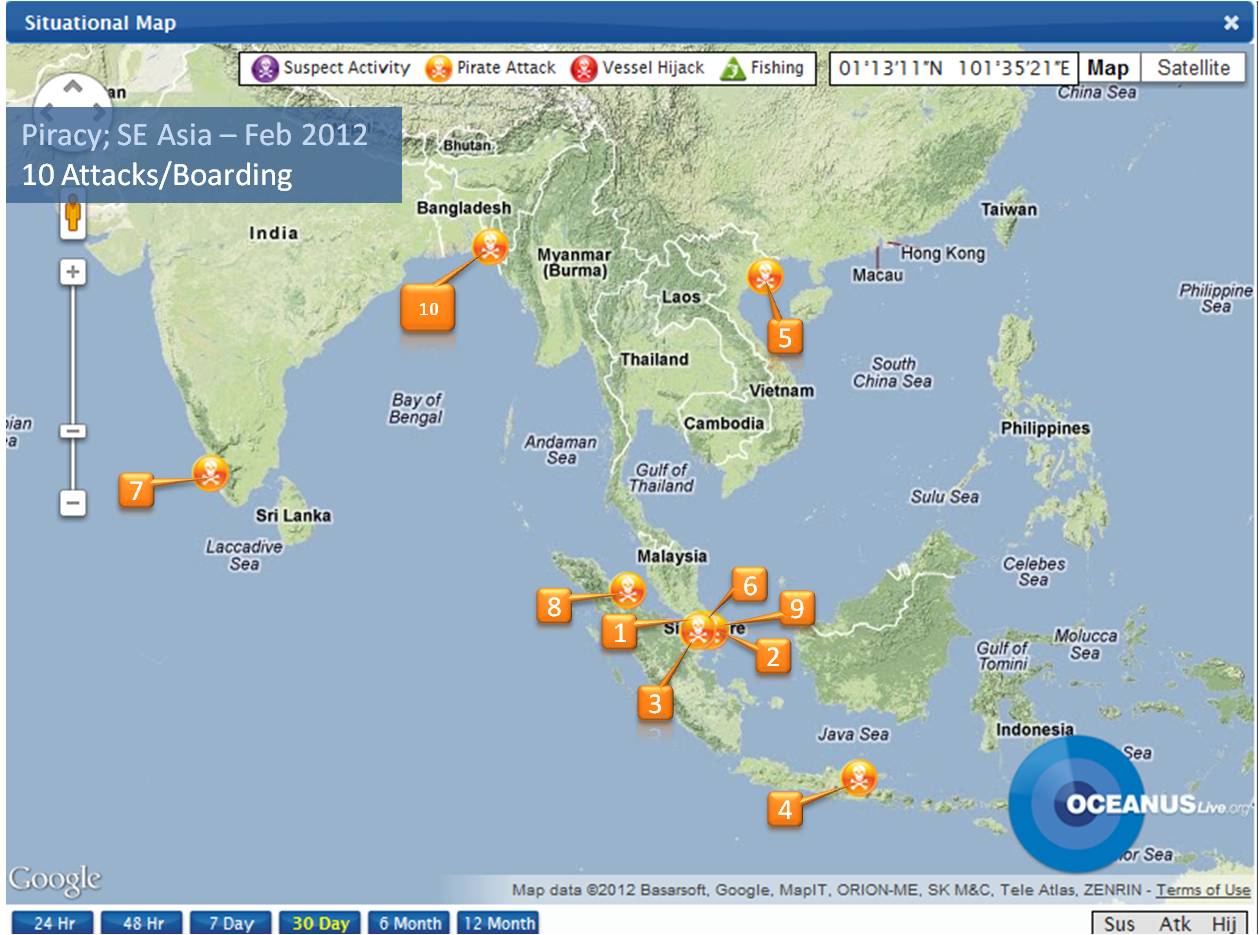Viewport: 1259px width, 935px height.
Task: Click the Google logo
Action: (55, 881)
